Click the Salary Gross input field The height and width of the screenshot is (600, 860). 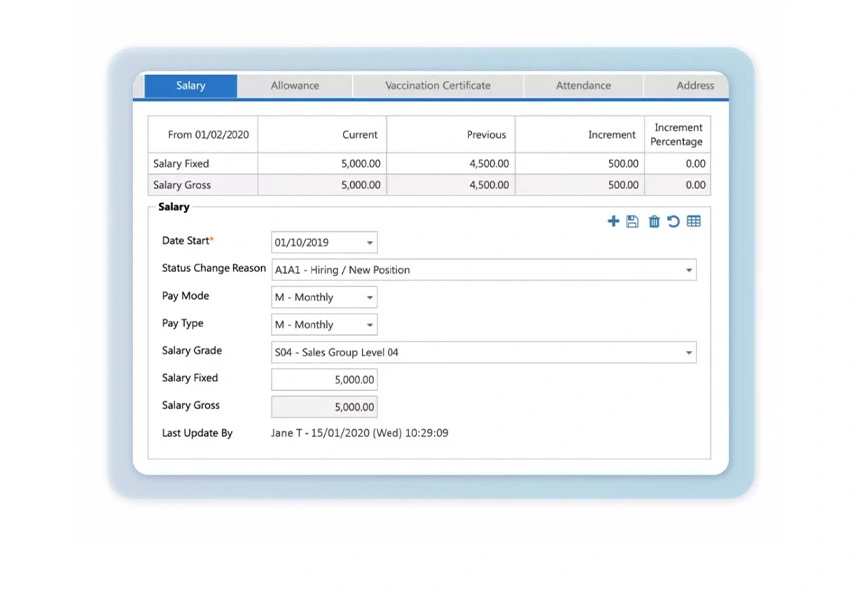click(x=324, y=407)
